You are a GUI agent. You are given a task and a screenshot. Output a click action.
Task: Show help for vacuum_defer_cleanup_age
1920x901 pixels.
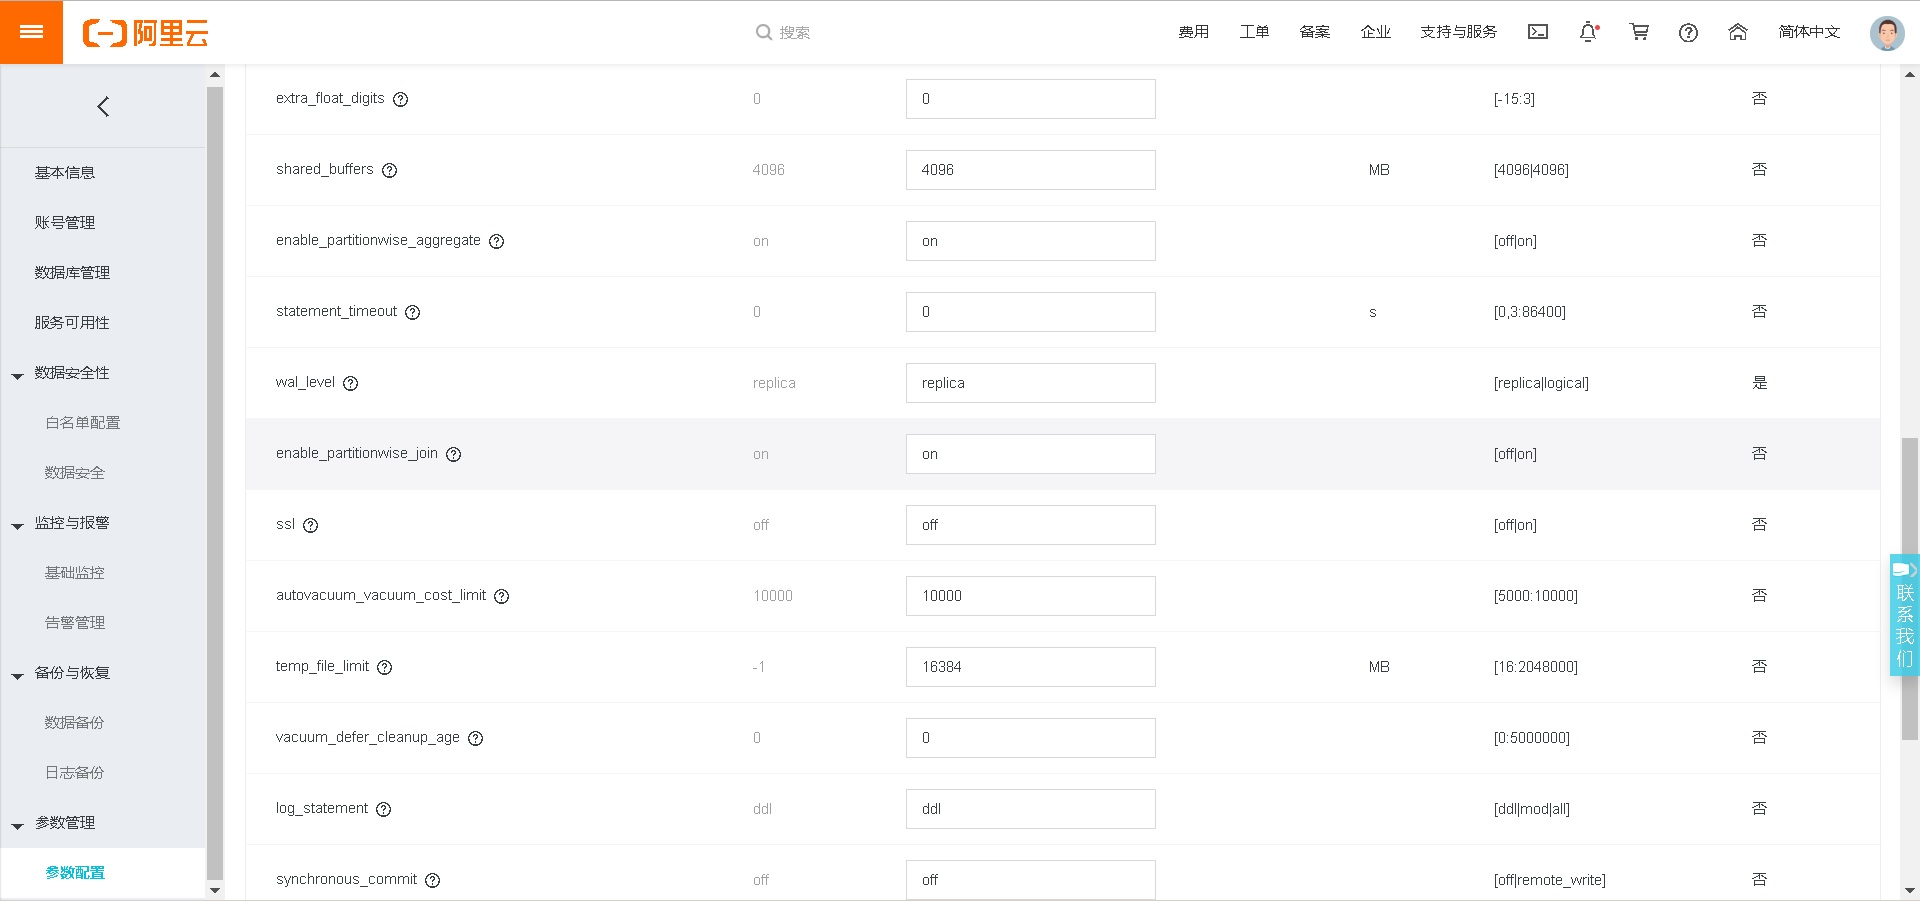pos(476,738)
